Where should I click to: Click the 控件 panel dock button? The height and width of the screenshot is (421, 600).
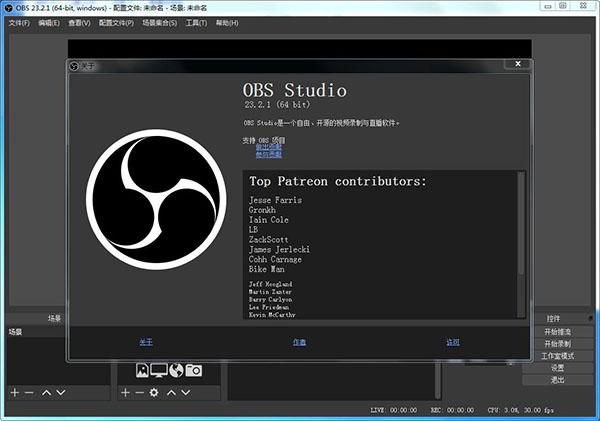(591, 318)
